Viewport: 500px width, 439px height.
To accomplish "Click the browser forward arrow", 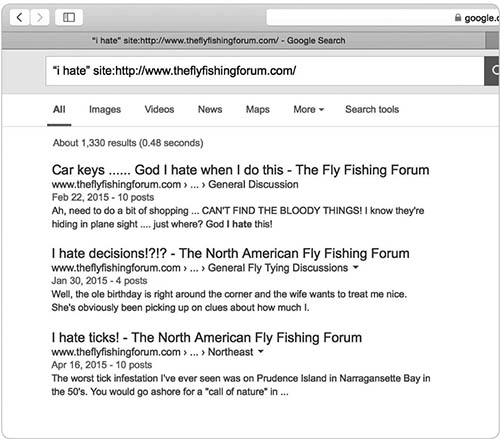I will (40, 17).
